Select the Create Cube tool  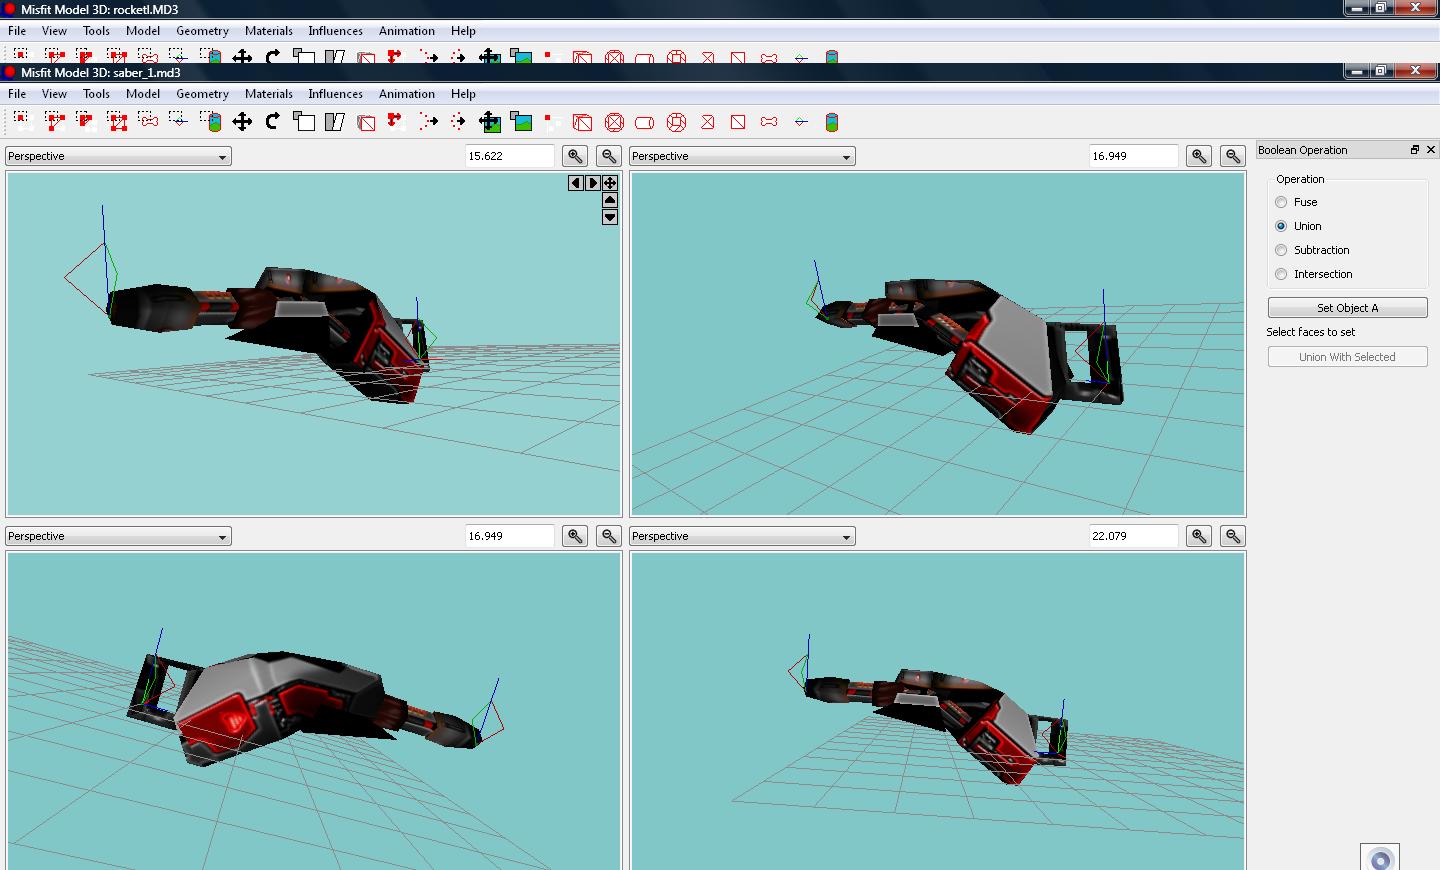(x=582, y=122)
